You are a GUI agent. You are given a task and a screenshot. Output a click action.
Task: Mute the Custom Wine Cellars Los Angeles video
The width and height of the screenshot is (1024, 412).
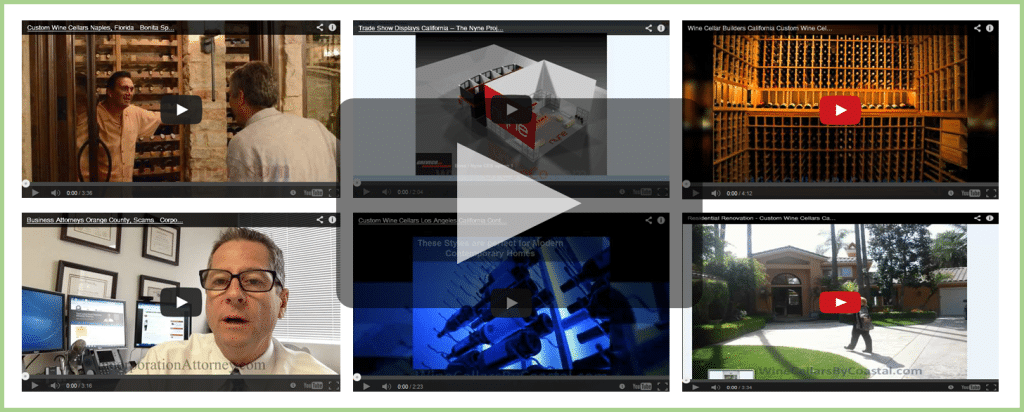pos(387,387)
